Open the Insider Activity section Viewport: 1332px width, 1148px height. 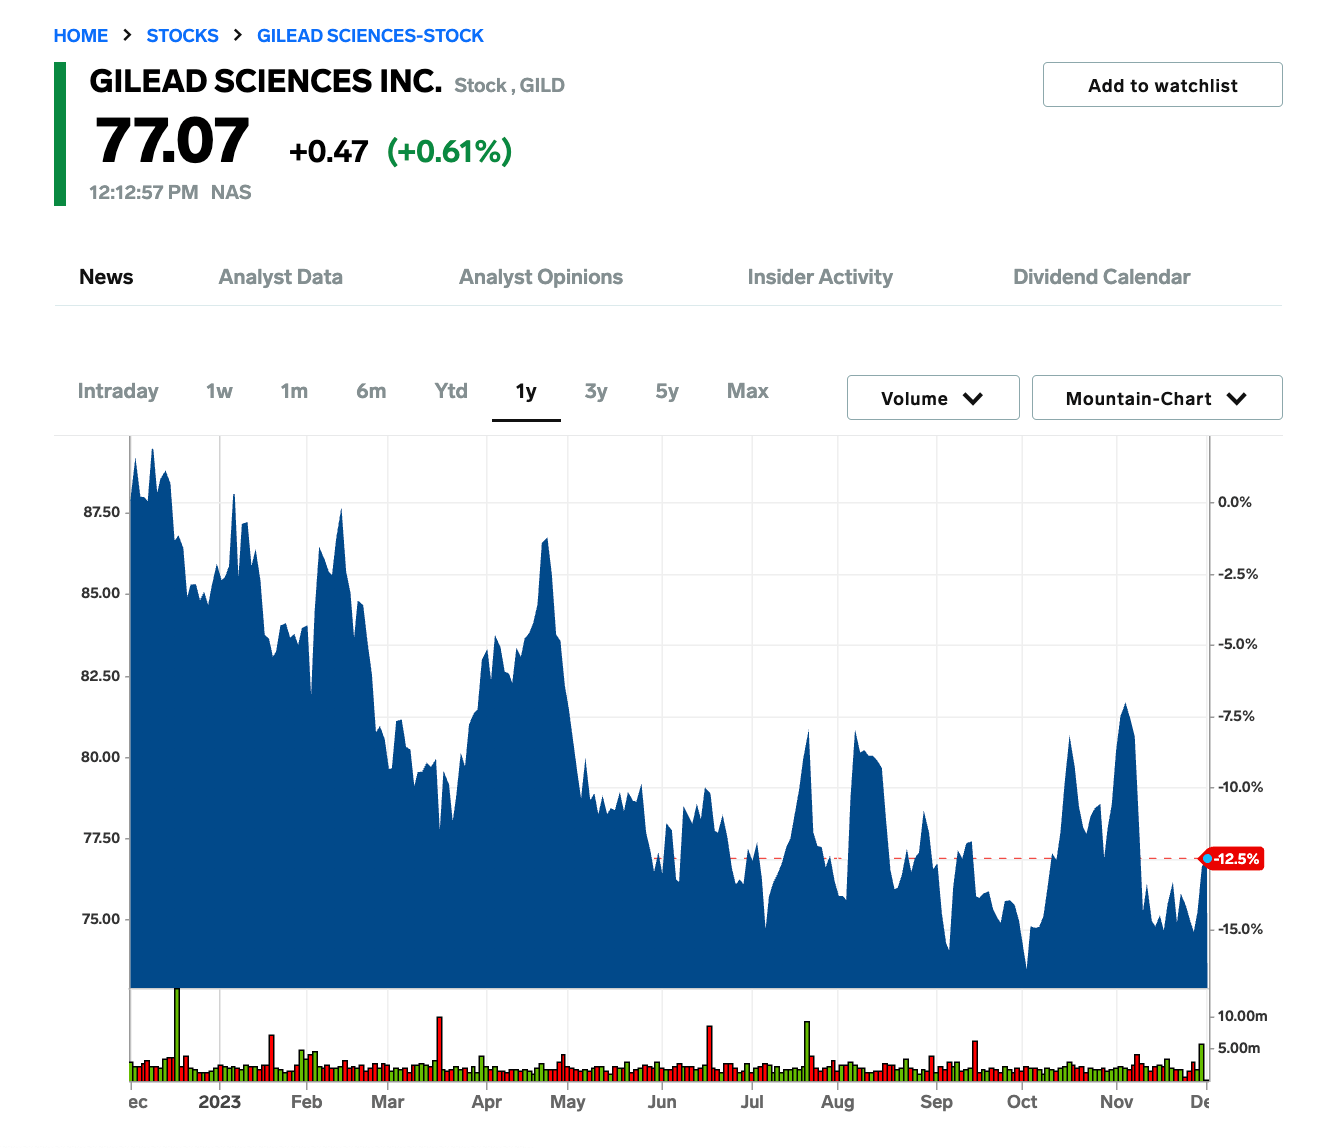[x=820, y=277]
